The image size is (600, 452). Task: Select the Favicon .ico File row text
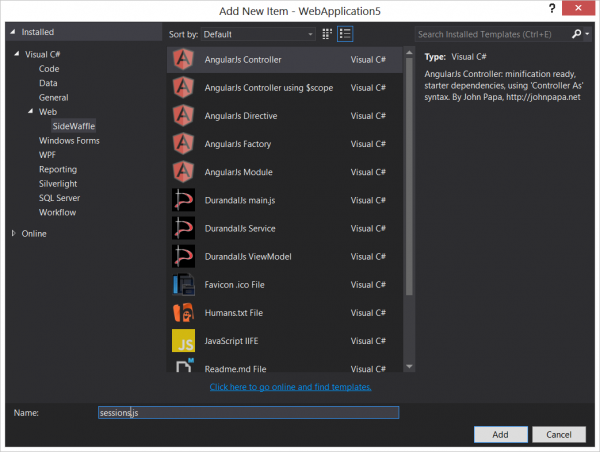point(234,284)
